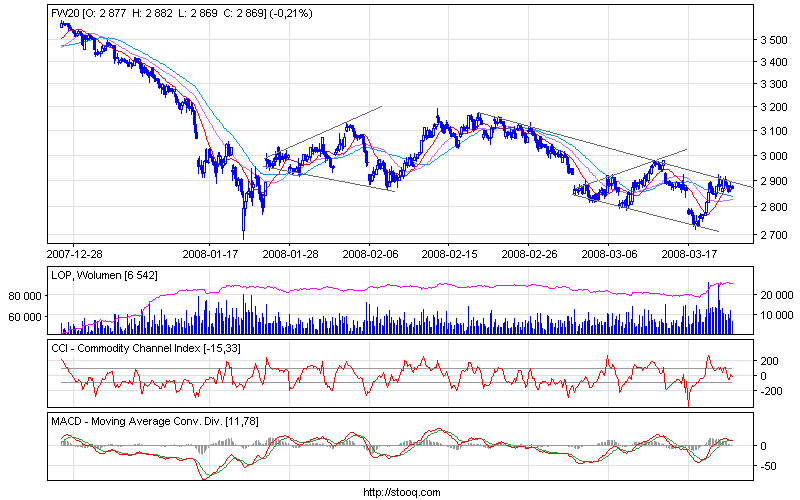Click left volume axis value 80 000
Image resolution: width=800 pixels, height=500 pixels.
click(x=25, y=296)
